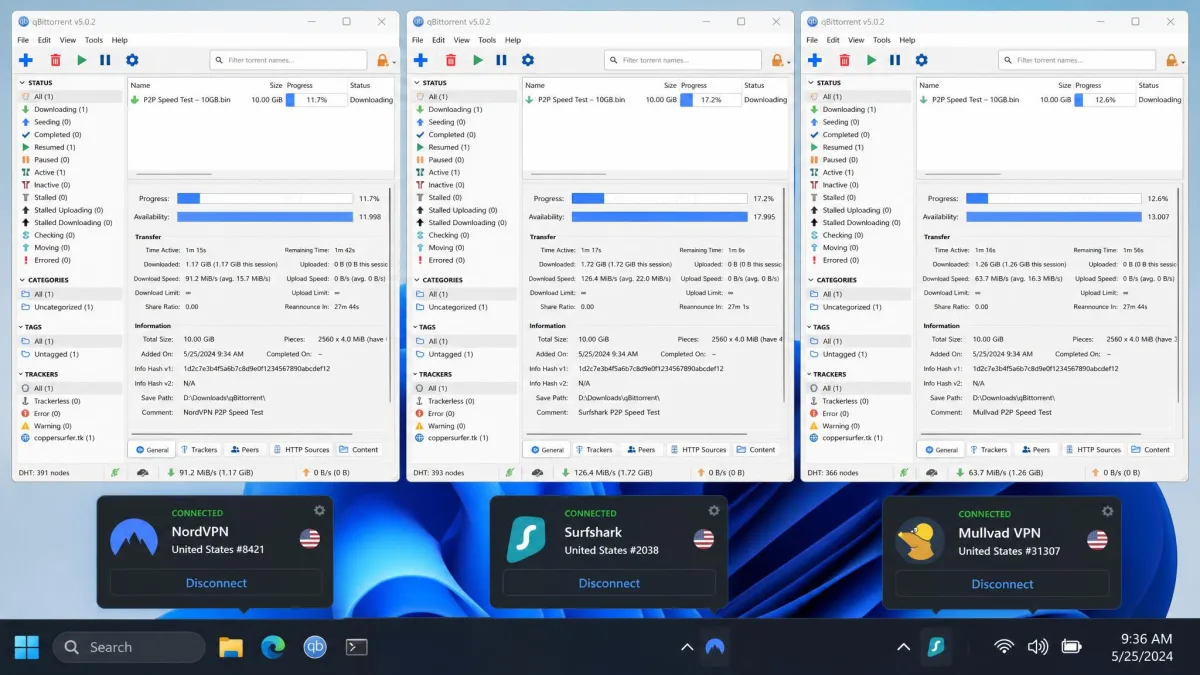The image size is (1200, 675).
Task: Click US flag in Mullvad VPN panel
Action: pos(1098,540)
